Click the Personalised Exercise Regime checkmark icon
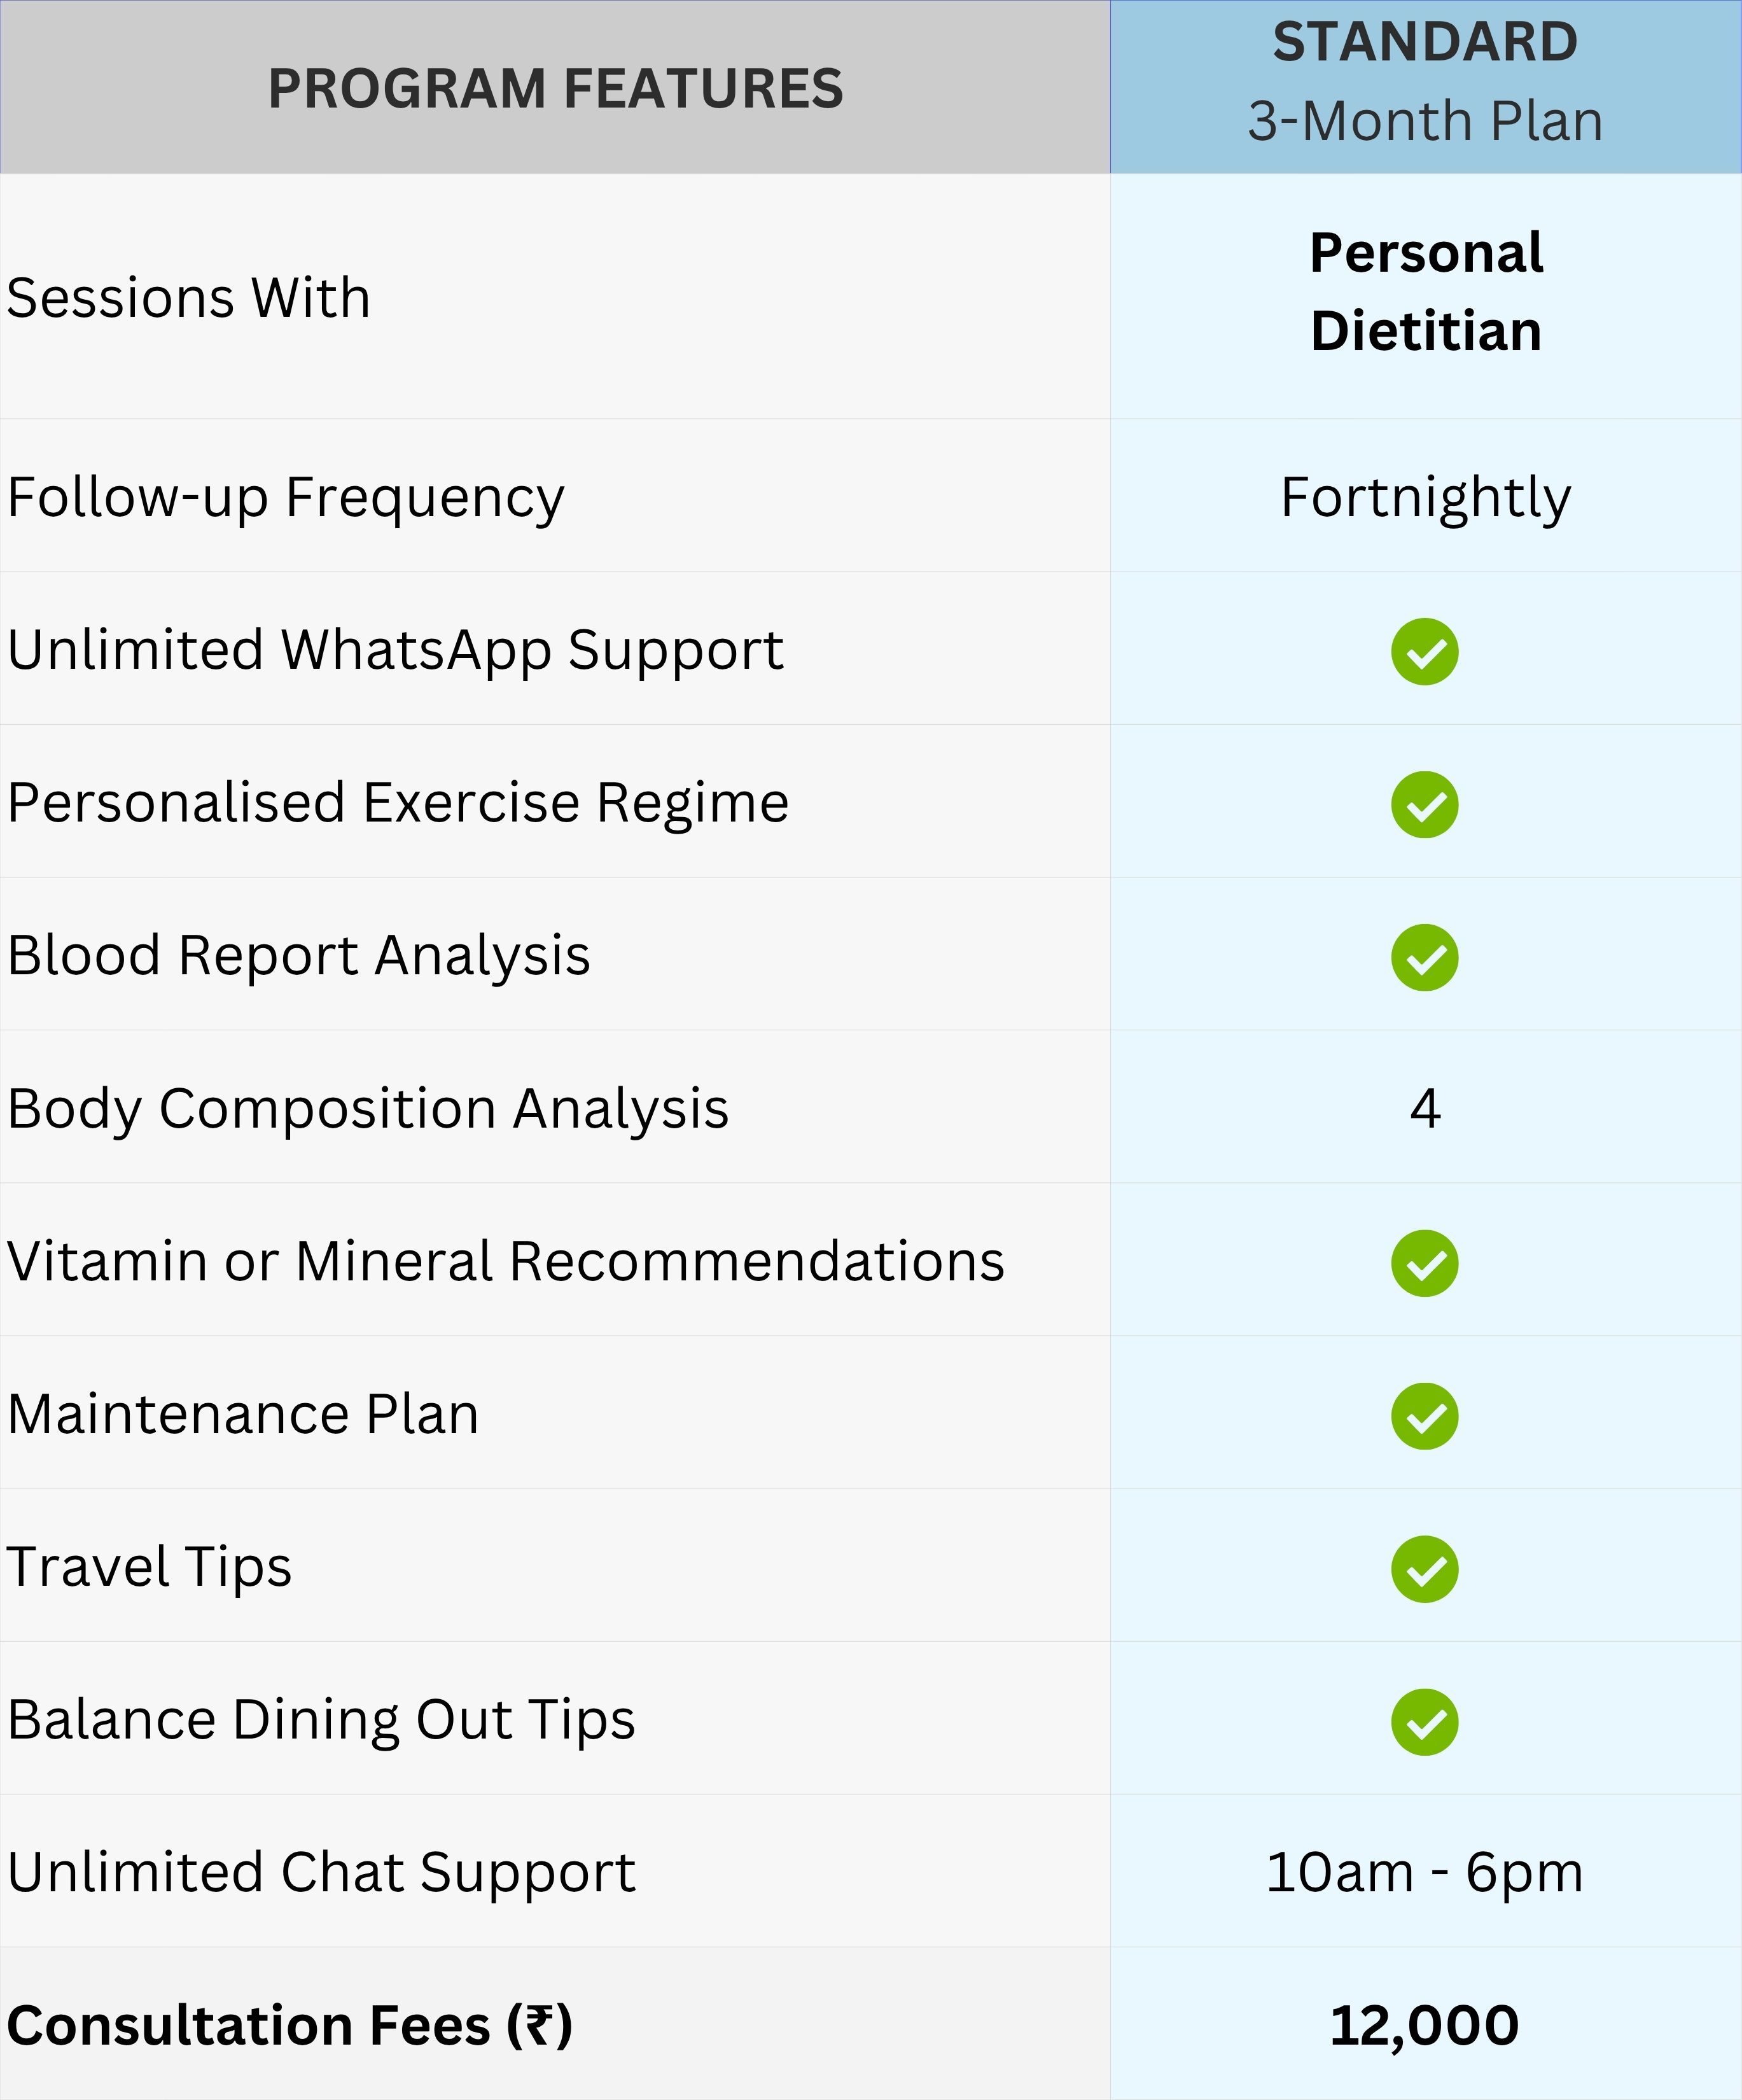Viewport: 1742px width, 2100px height. (x=1424, y=805)
